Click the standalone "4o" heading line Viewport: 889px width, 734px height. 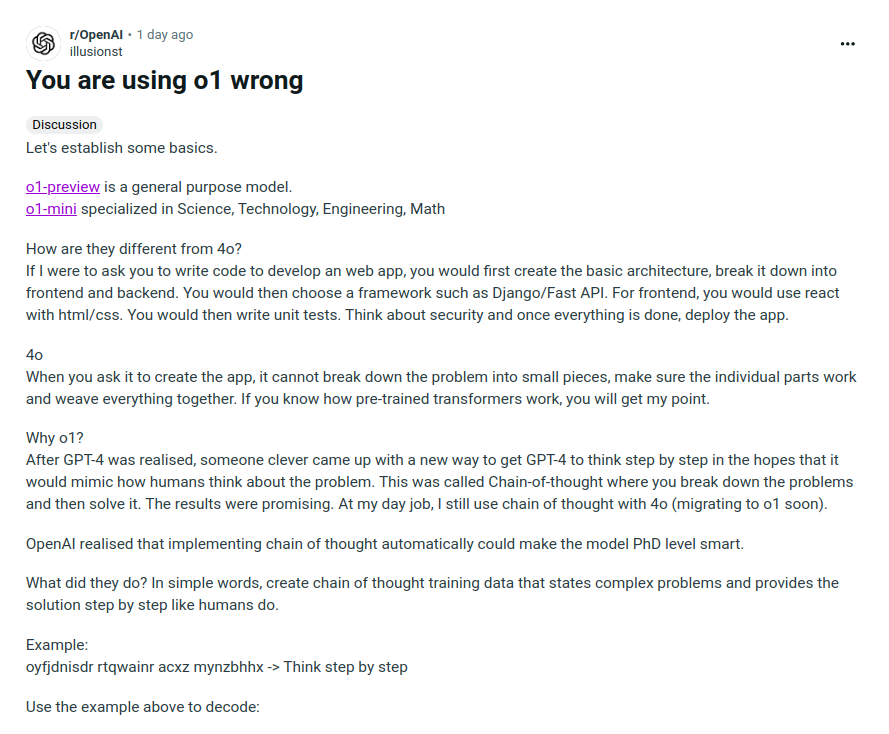34,355
